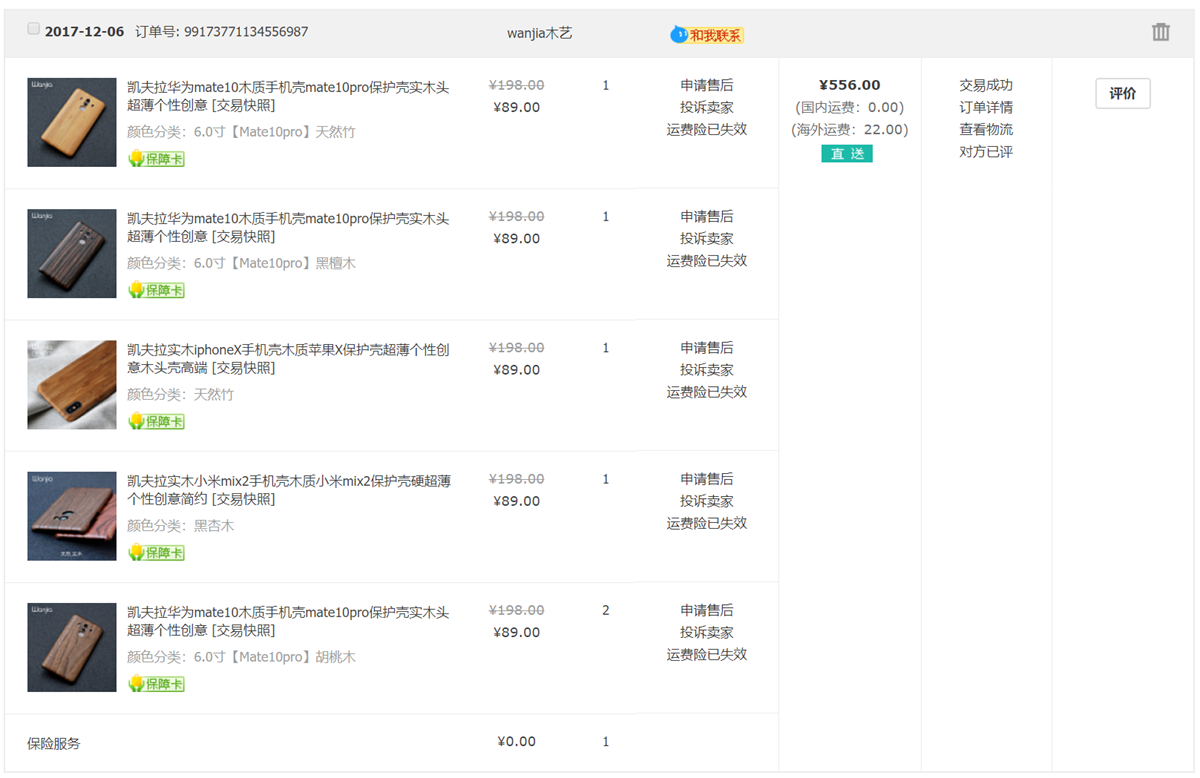1200x778 pixels.
Task: Open thumbnail of the 小米mix2 黑杏木 case
Action: coord(72,516)
